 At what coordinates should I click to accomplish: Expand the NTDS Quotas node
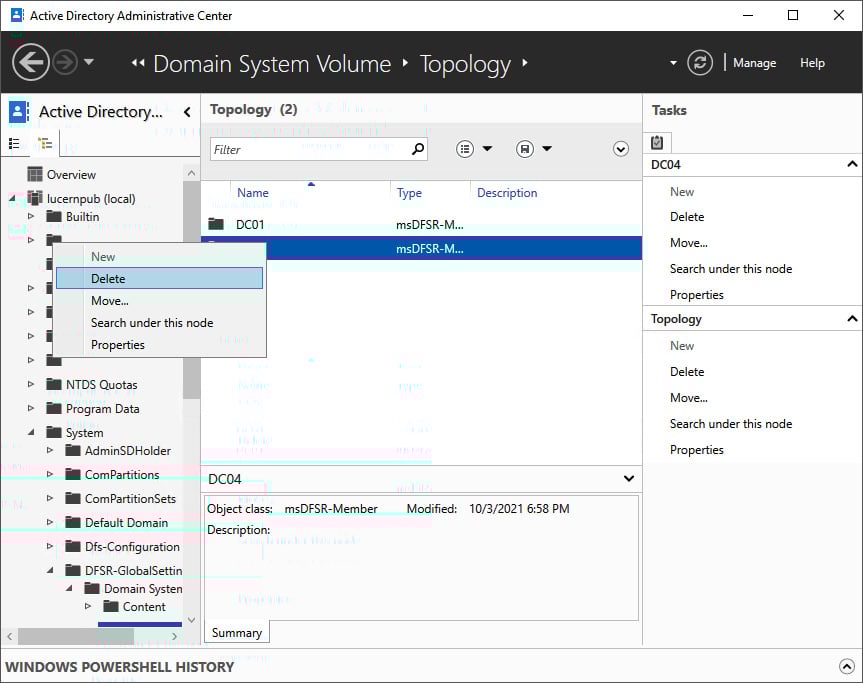click(x=31, y=384)
